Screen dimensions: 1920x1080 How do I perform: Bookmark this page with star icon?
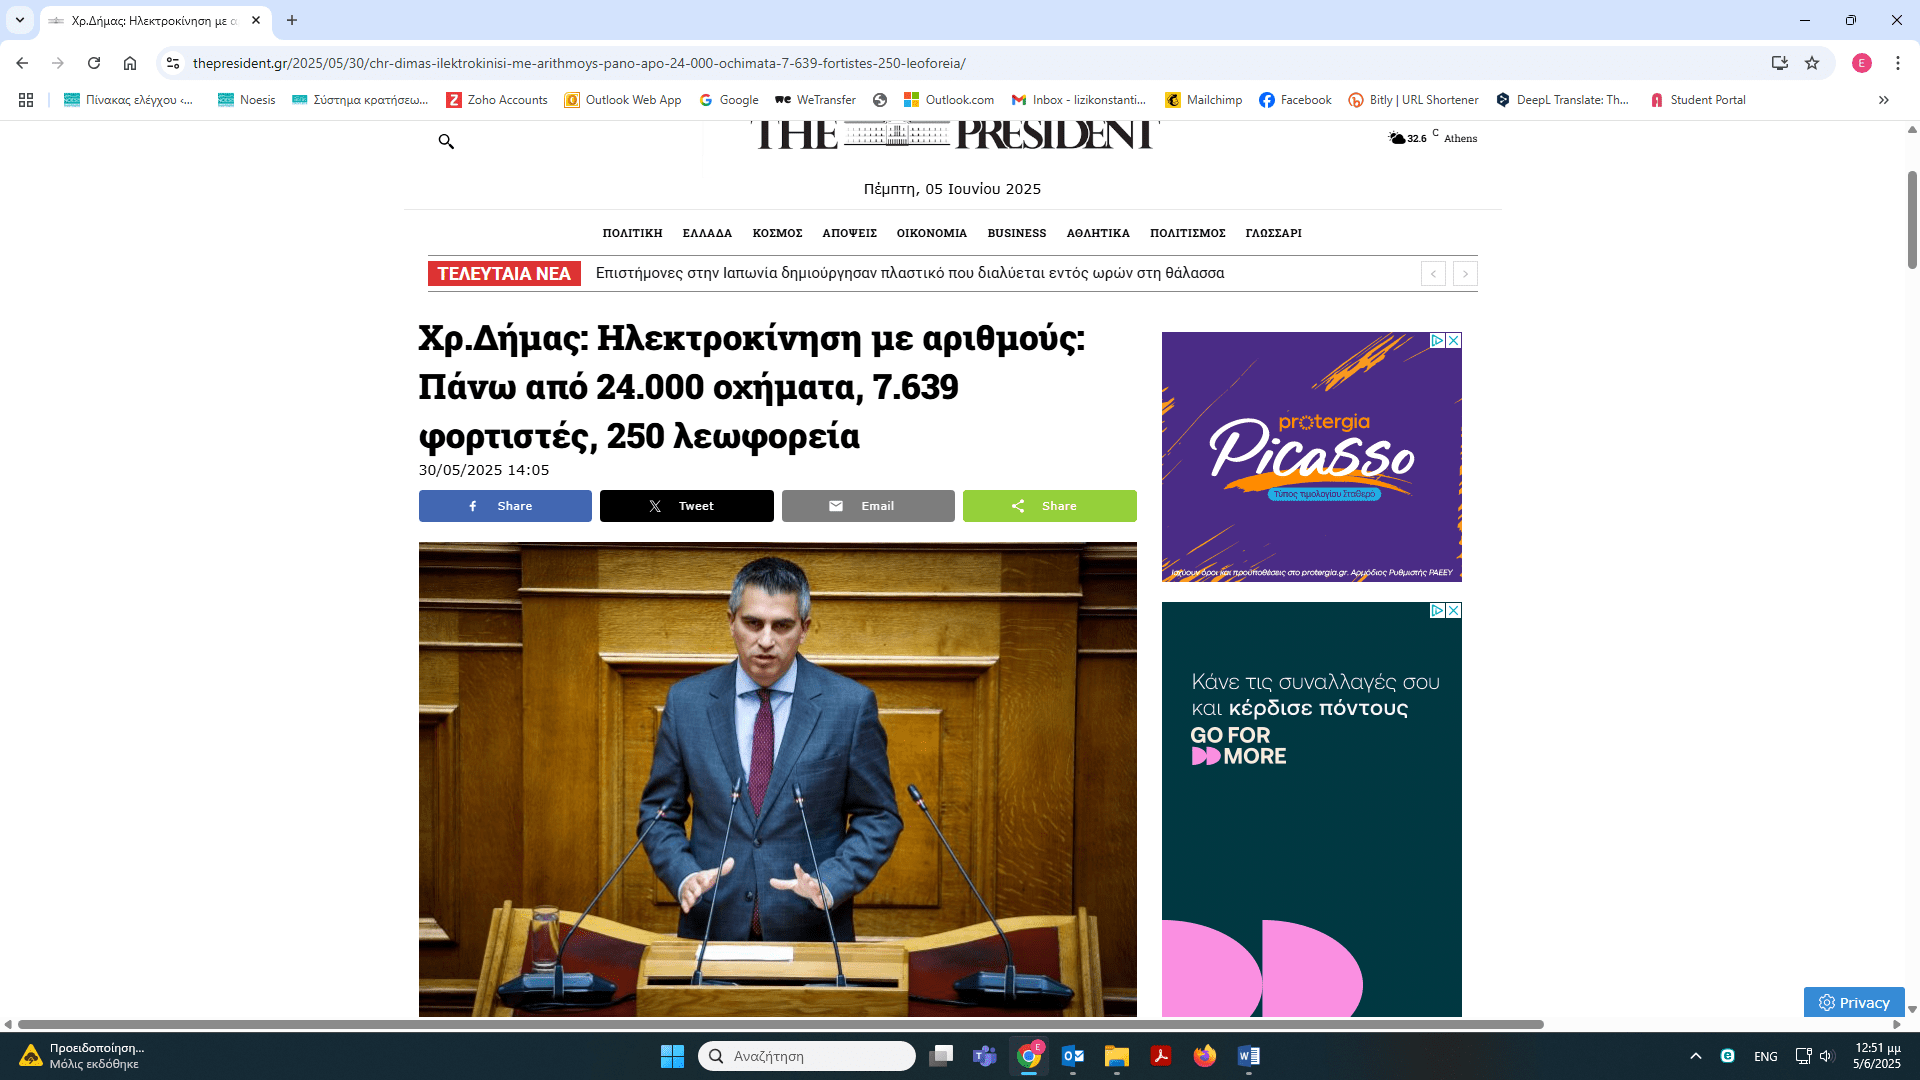(x=1812, y=63)
